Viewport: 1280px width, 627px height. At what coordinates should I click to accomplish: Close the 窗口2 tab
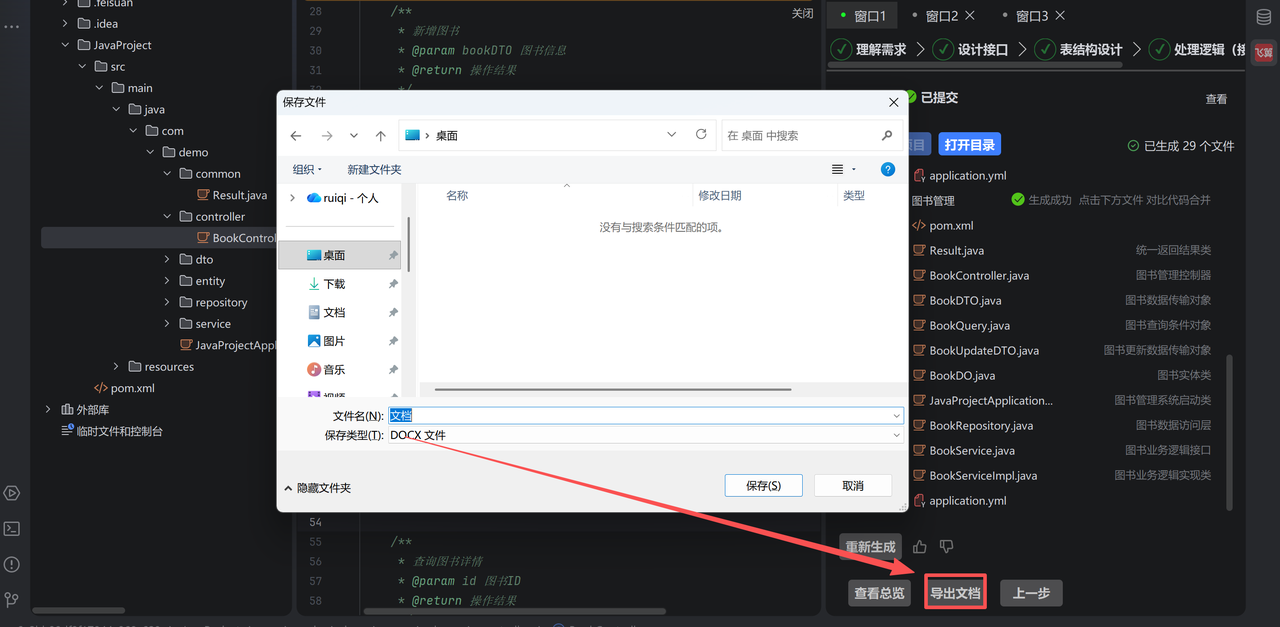pos(971,15)
